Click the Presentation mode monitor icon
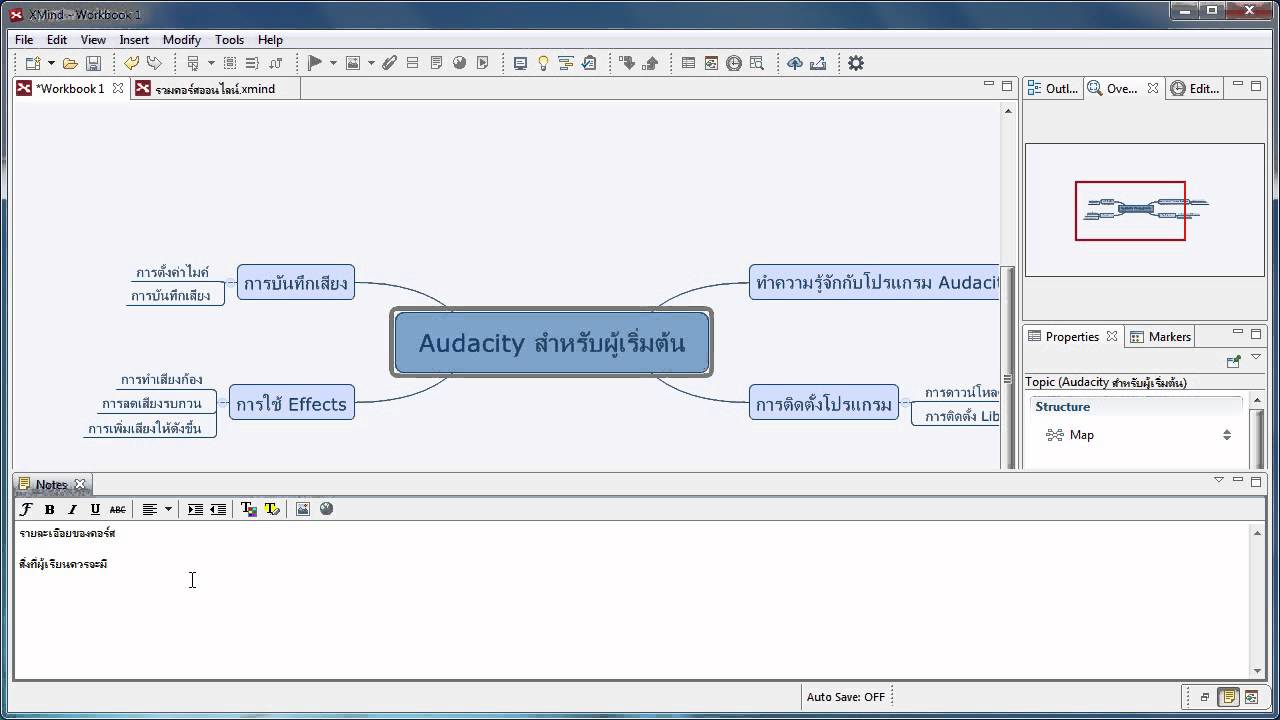The width and height of the screenshot is (1280, 720). pos(520,63)
